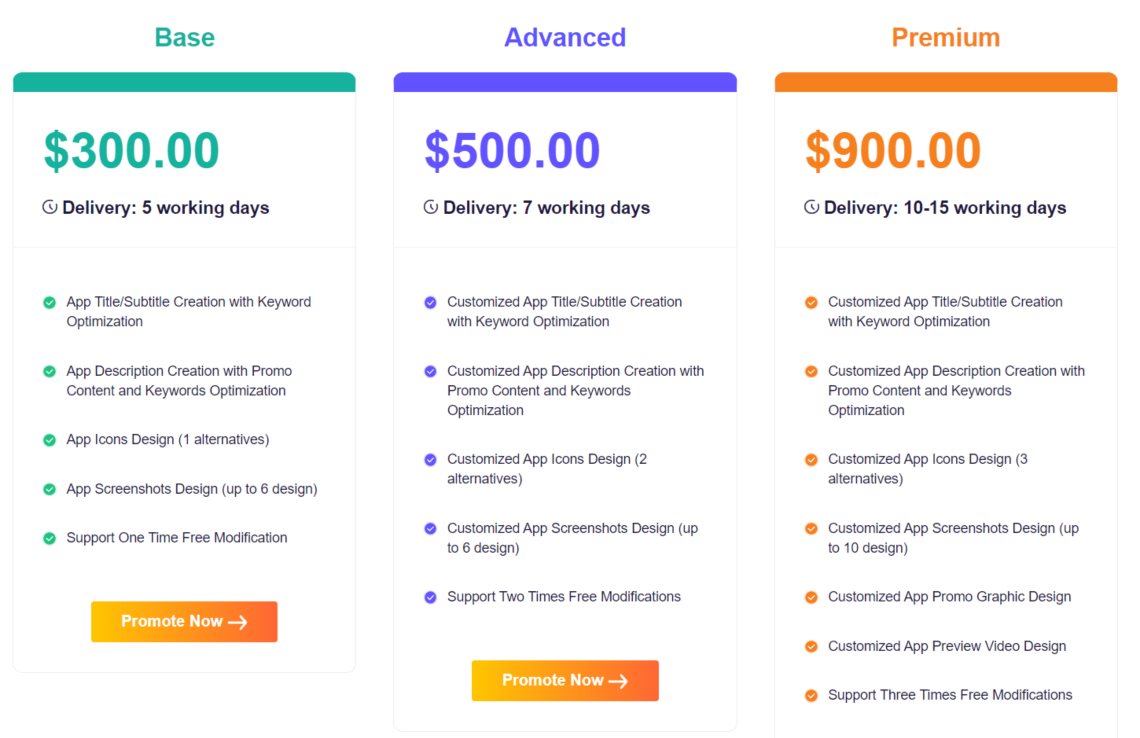The image size is (1140, 738).
Task: Click the orange bar atop Premium card
Action: (946, 81)
